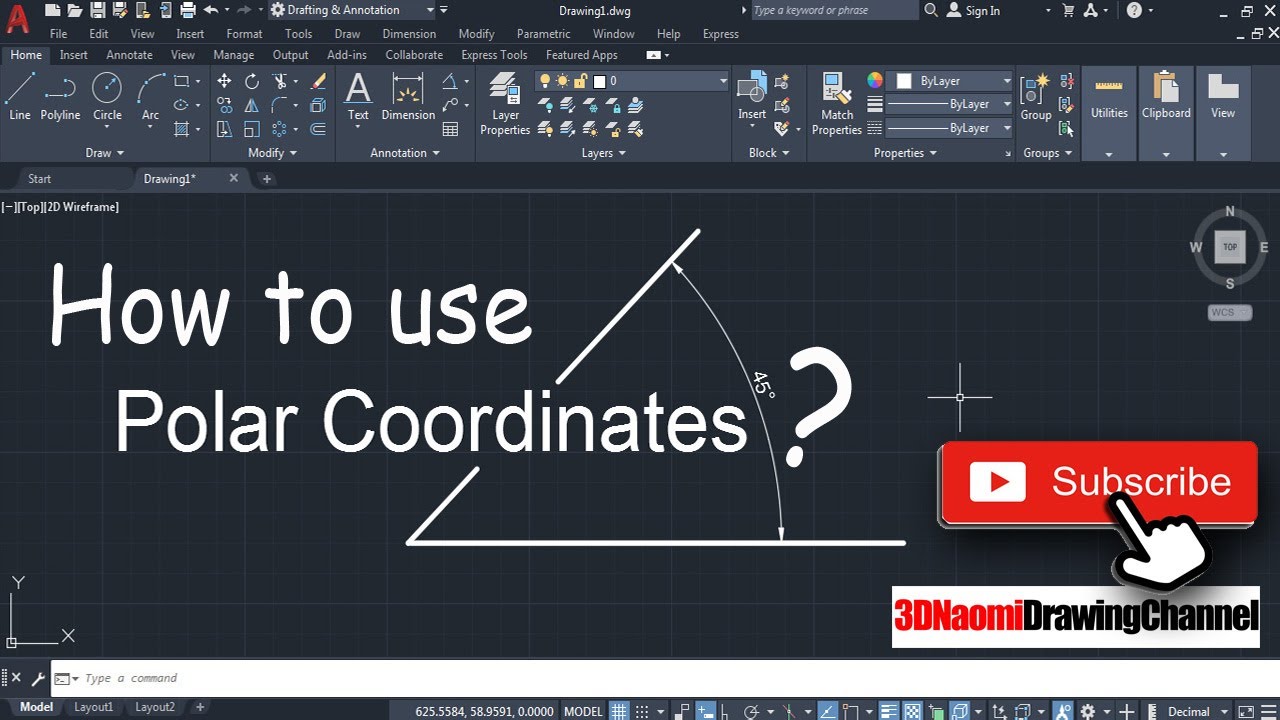Click the Trim scissors icon
The height and width of the screenshot is (720, 1280).
(x=281, y=81)
